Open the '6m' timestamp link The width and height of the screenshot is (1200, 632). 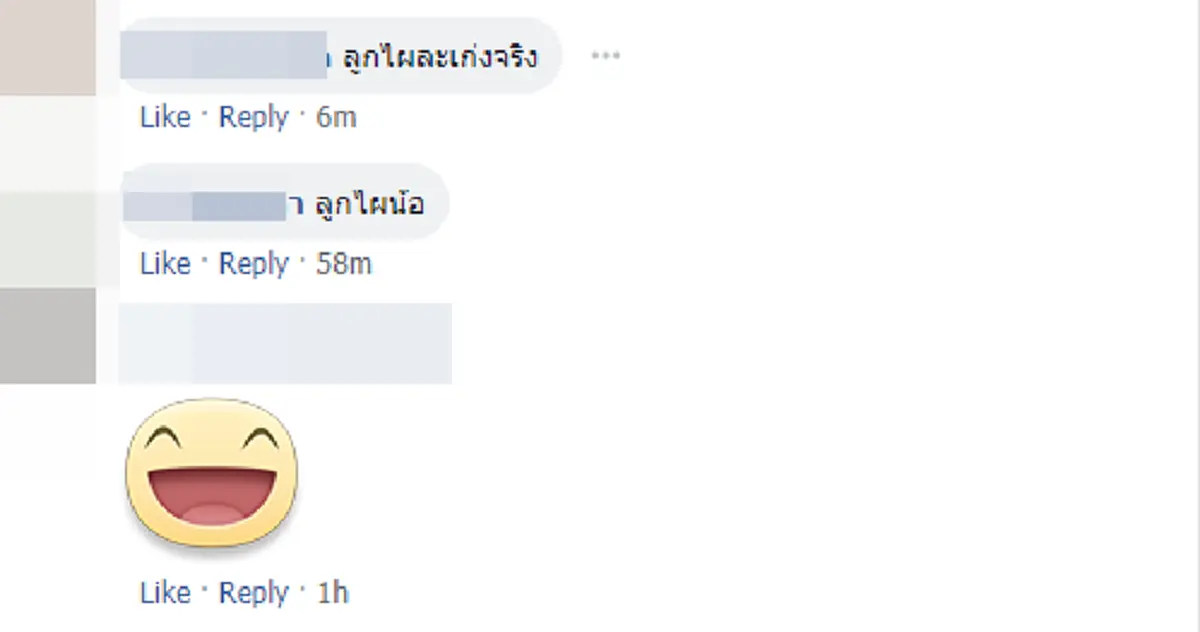tap(338, 117)
